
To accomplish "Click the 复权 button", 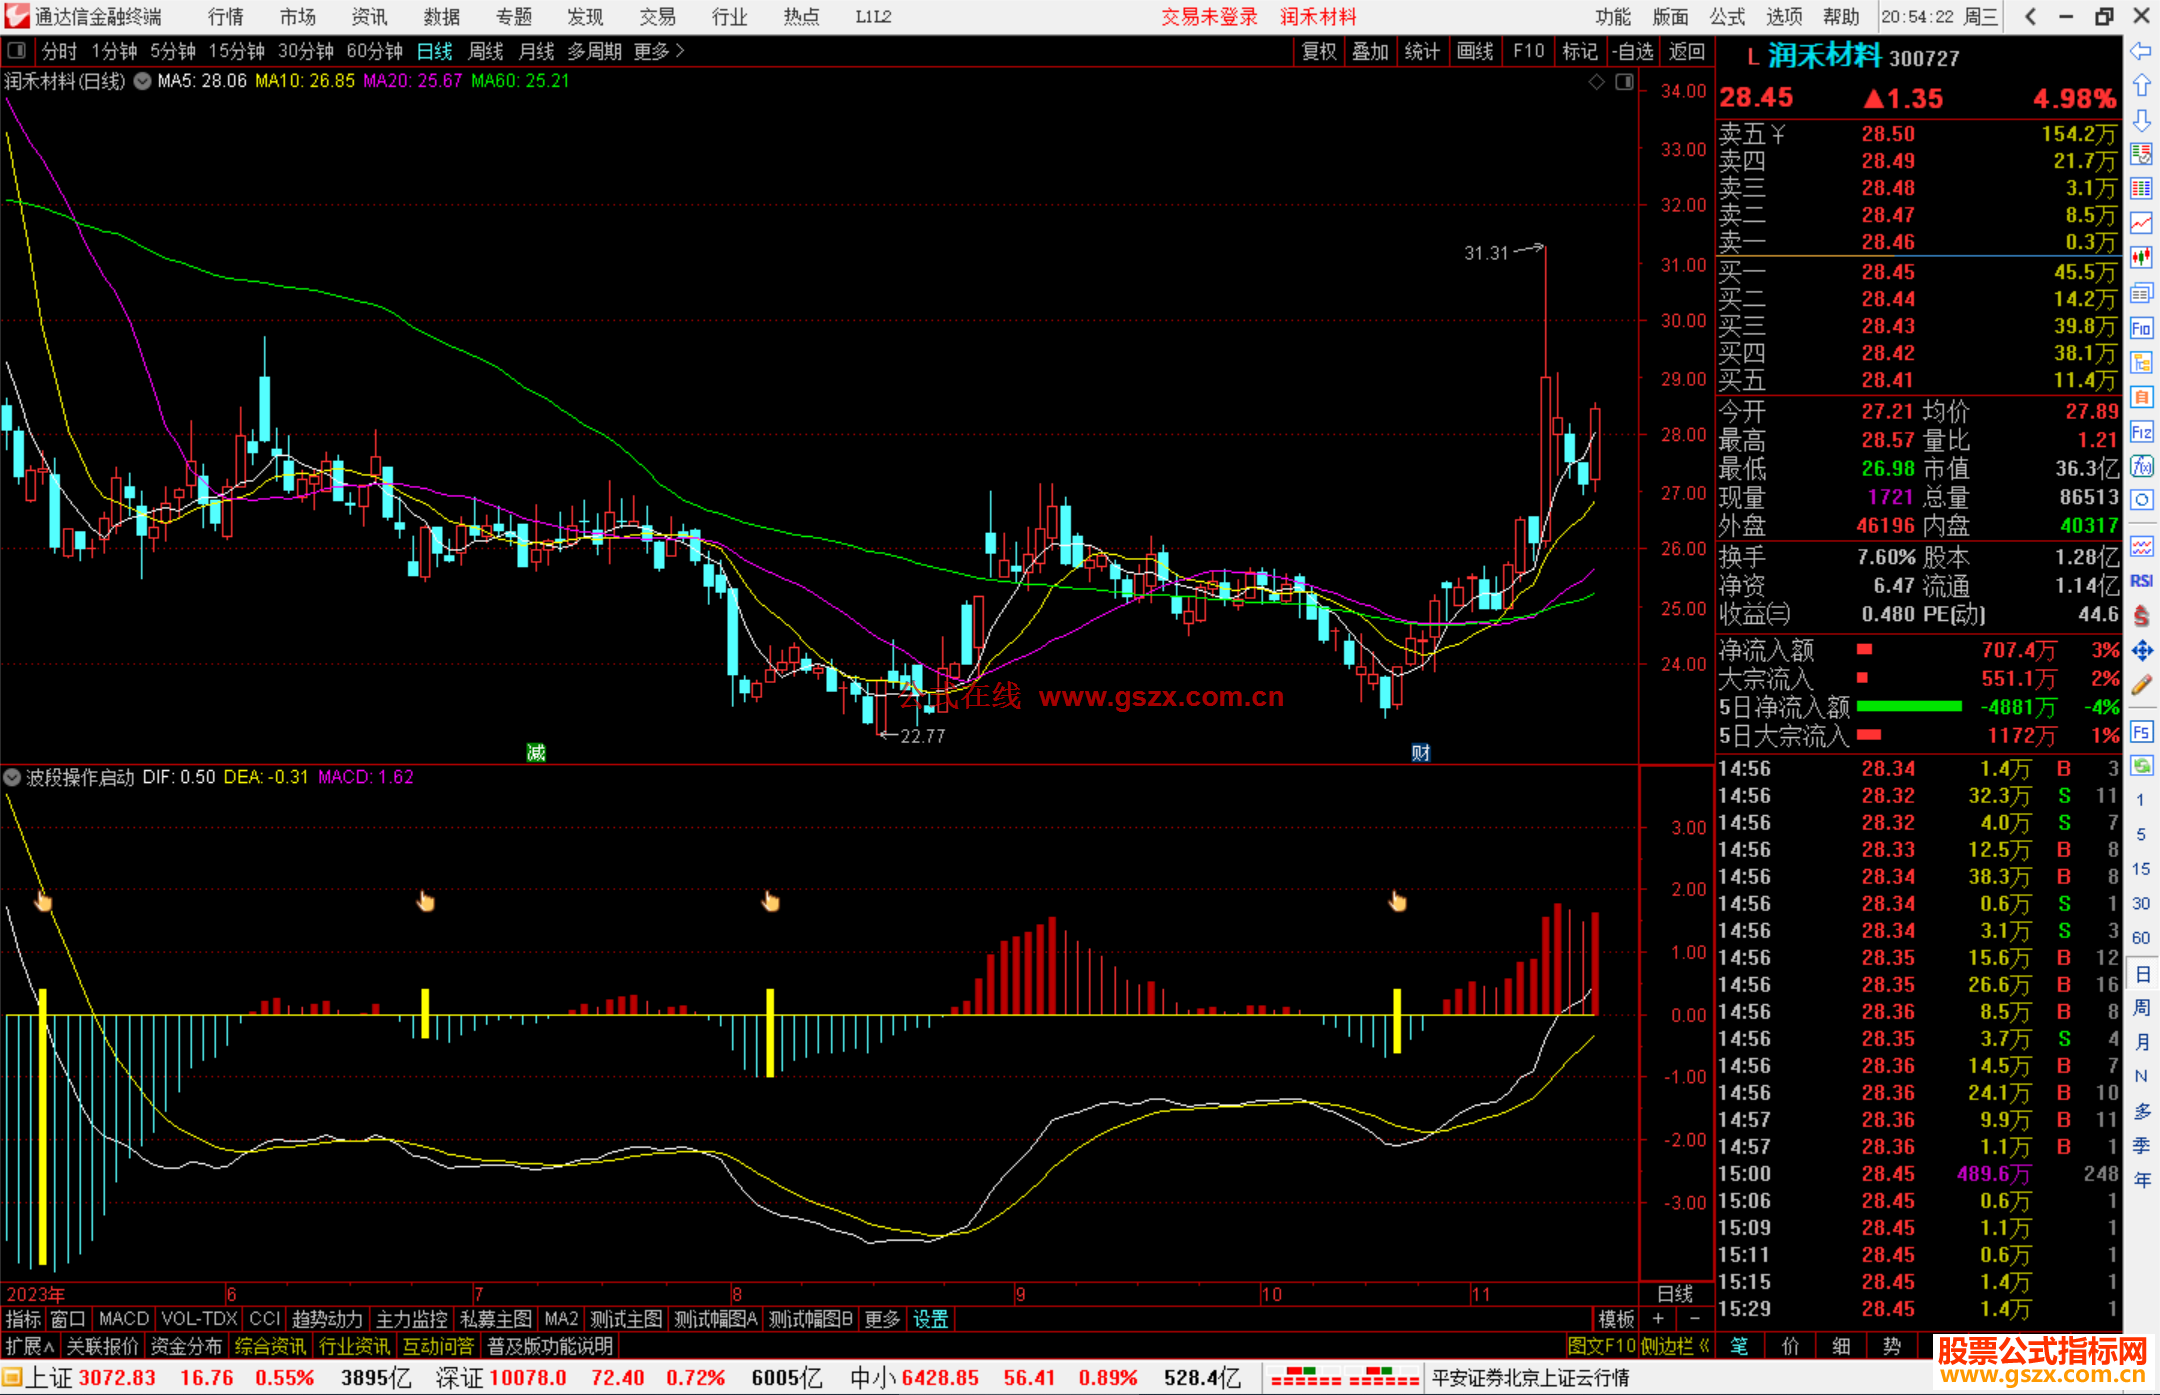I will point(1319,51).
